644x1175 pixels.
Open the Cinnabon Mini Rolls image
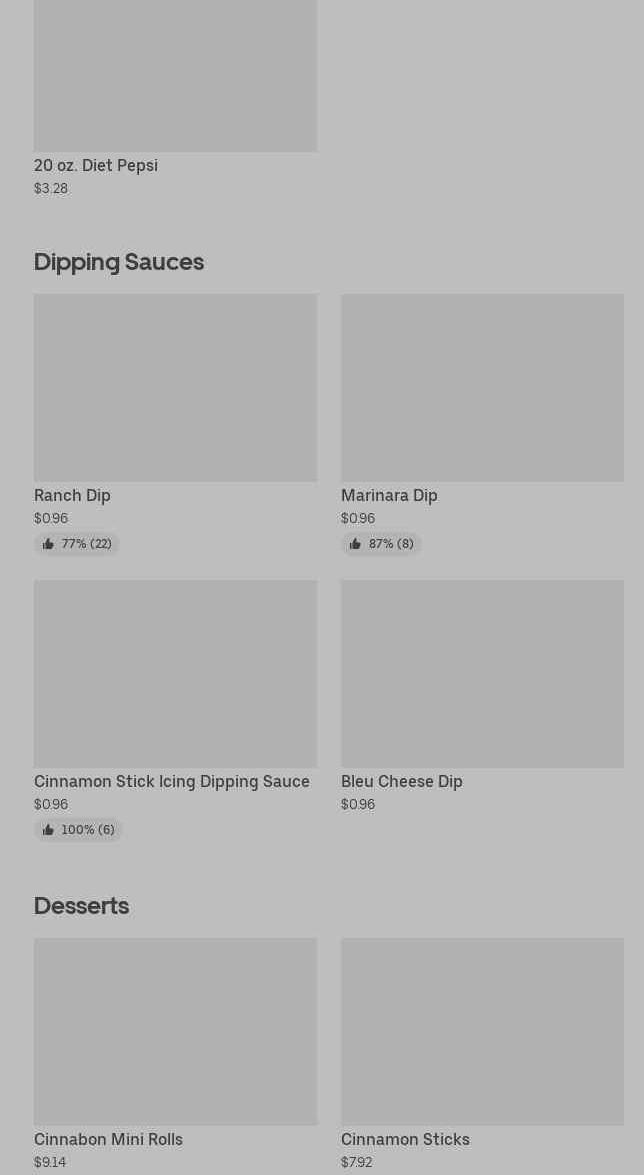click(175, 1032)
